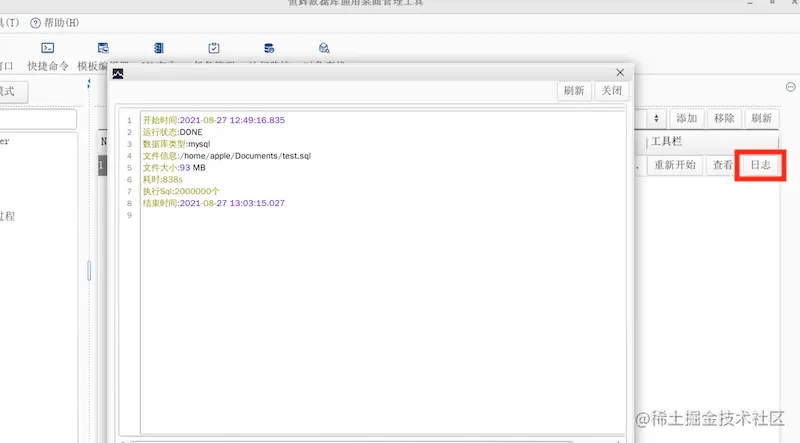This screenshot has height=443, width=800.
Task: Click 刷新 next to 移除 in the background panel
Action: pos(761,118)
